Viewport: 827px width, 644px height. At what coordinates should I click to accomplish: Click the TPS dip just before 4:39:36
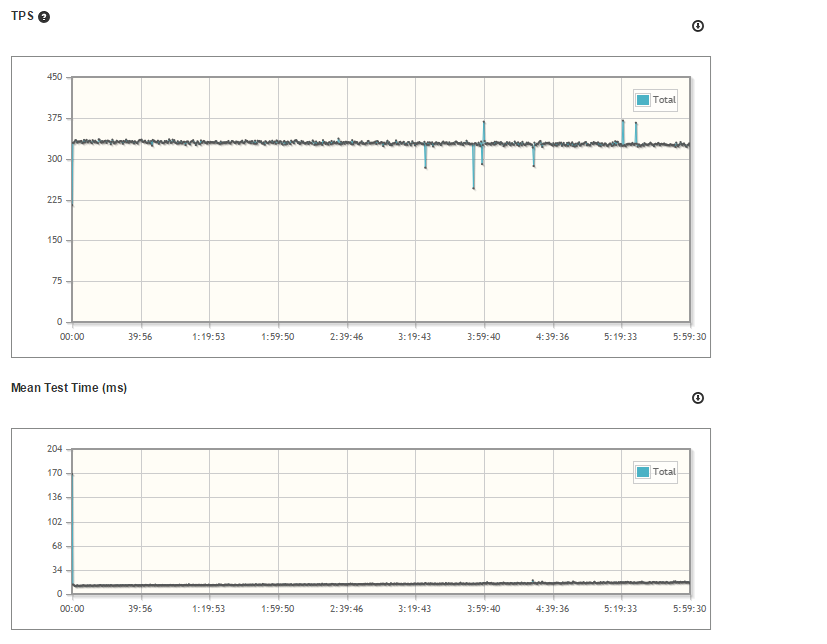tap(534, 165)
